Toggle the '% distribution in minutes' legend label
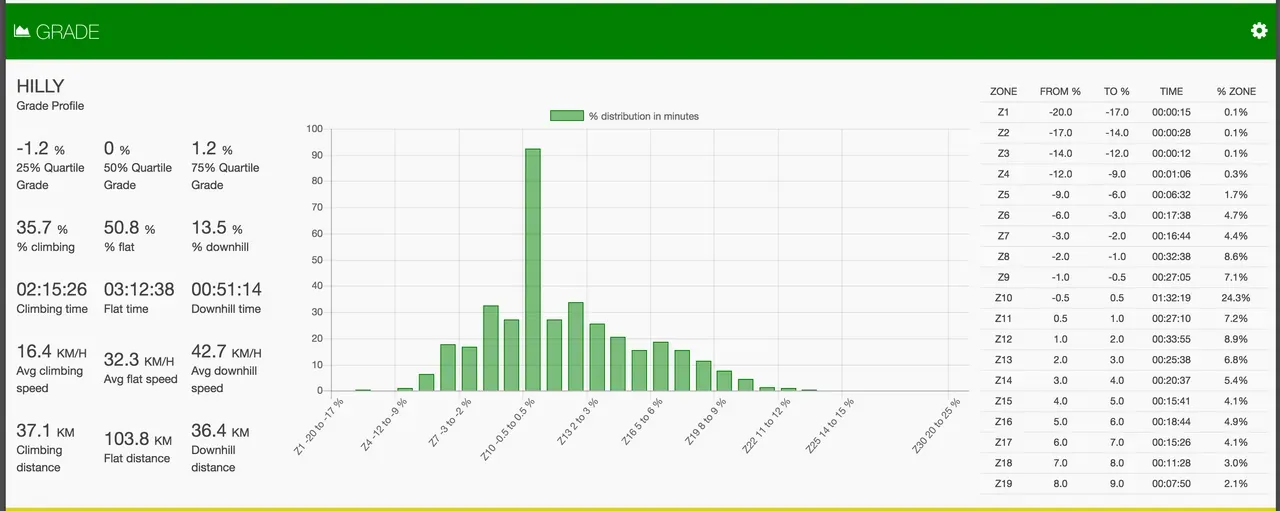Screen dimensions: 1280x511 [x=643, y=116]
